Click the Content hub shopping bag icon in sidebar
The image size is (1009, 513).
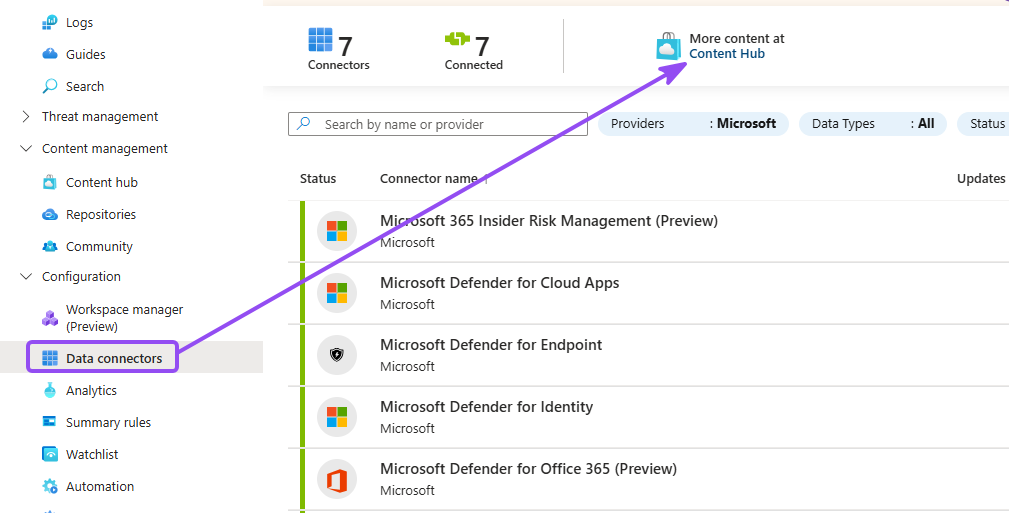[x=50, y=182]
